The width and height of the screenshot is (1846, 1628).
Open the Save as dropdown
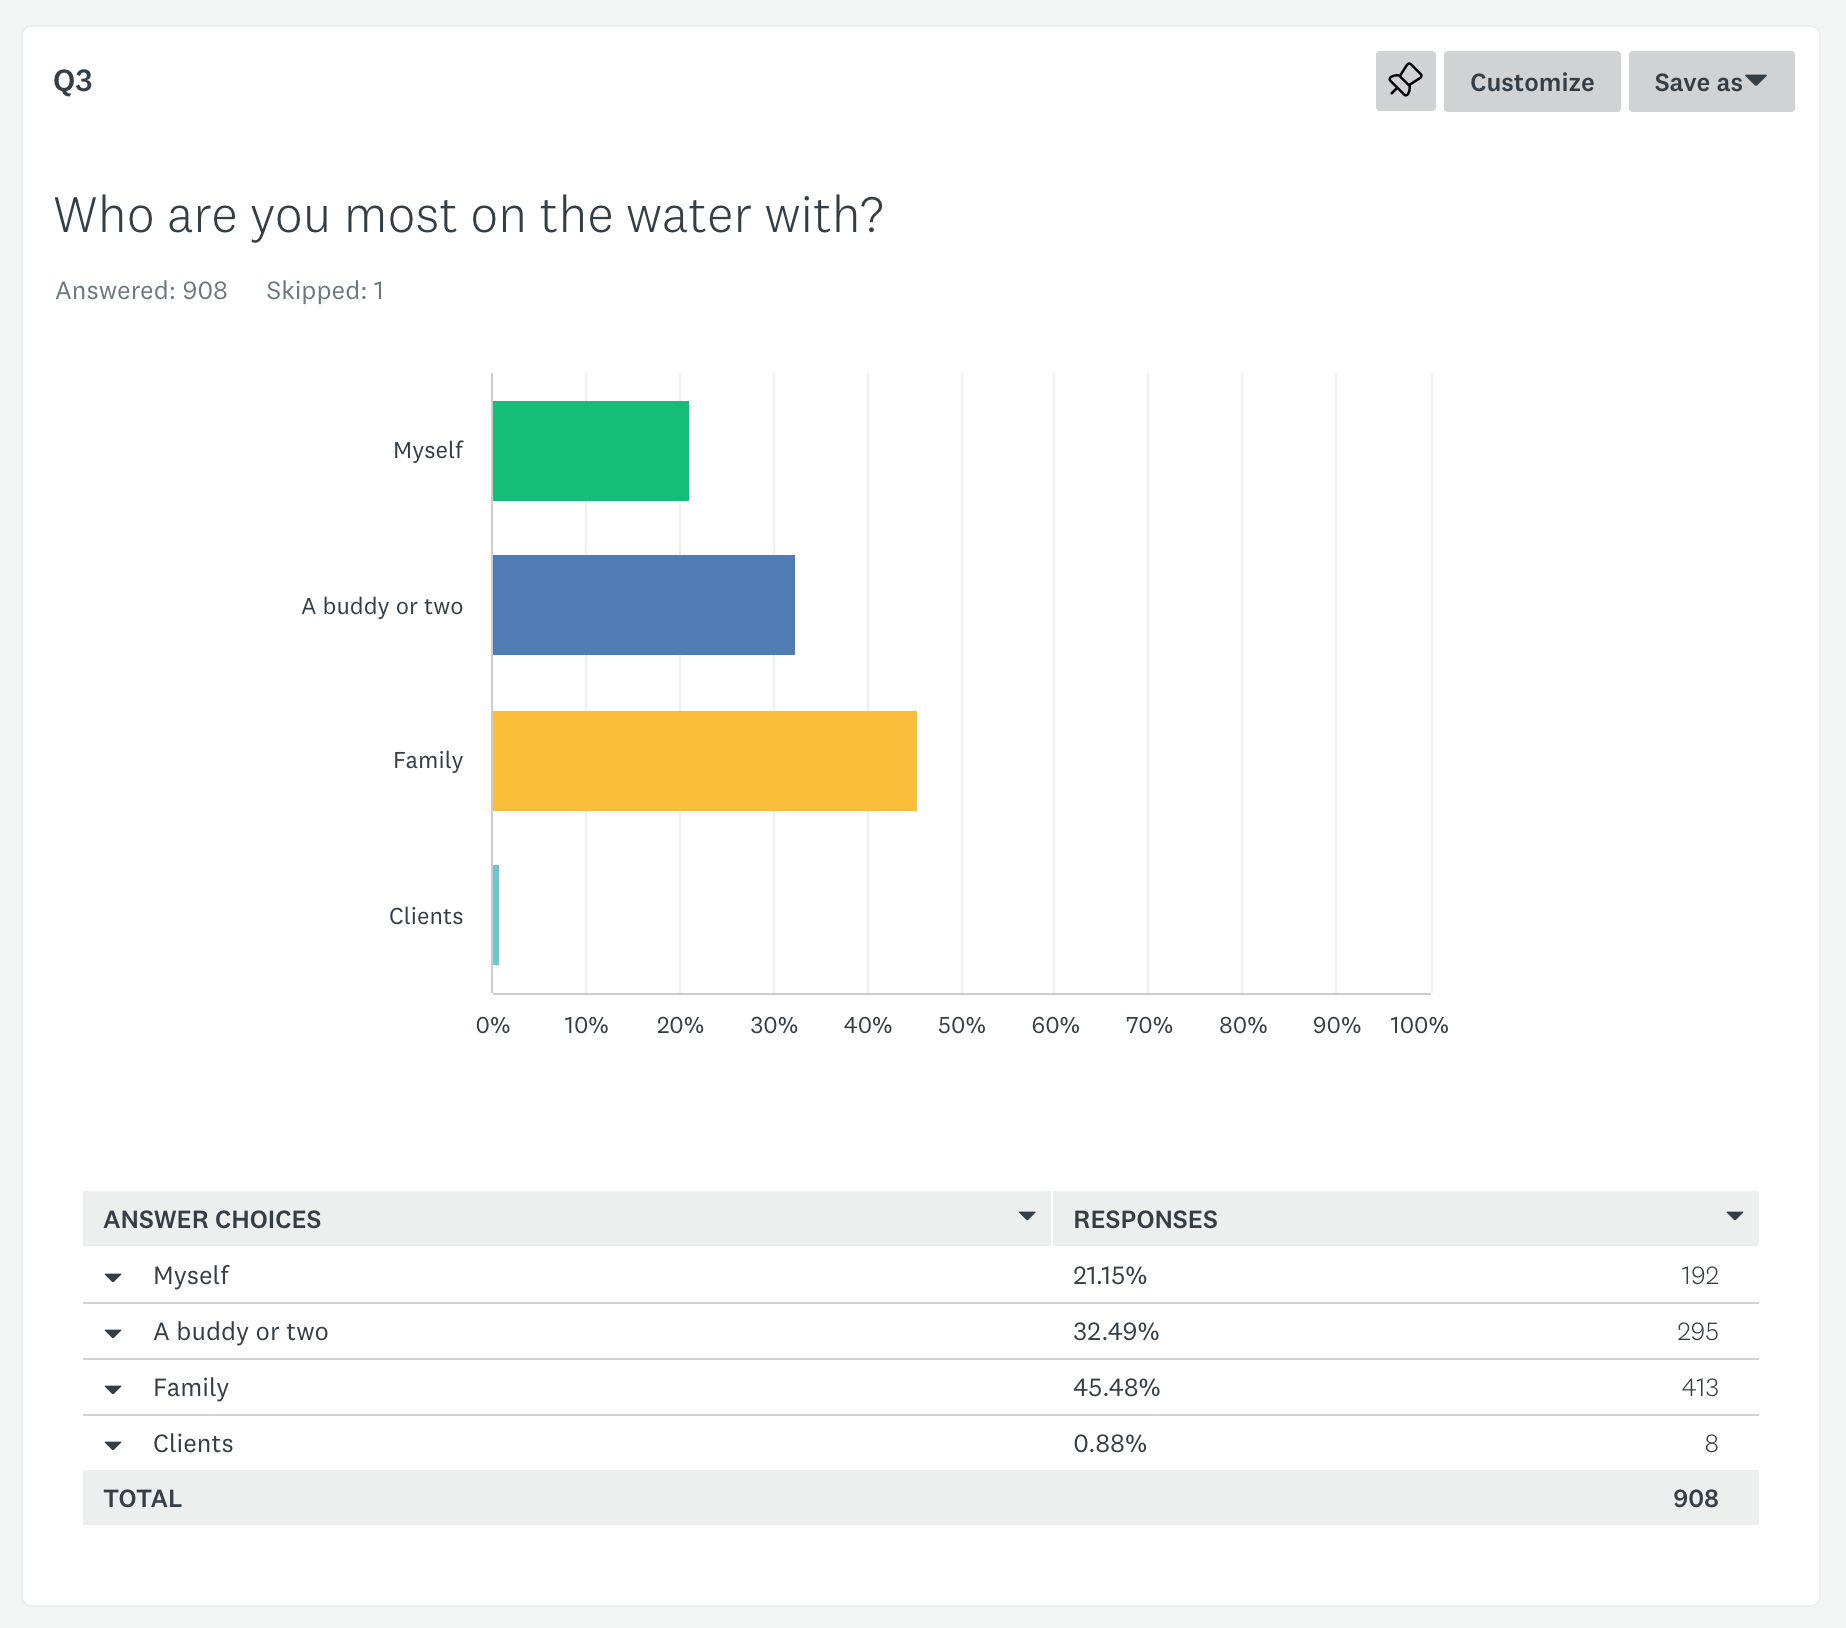click(1711, 81)
